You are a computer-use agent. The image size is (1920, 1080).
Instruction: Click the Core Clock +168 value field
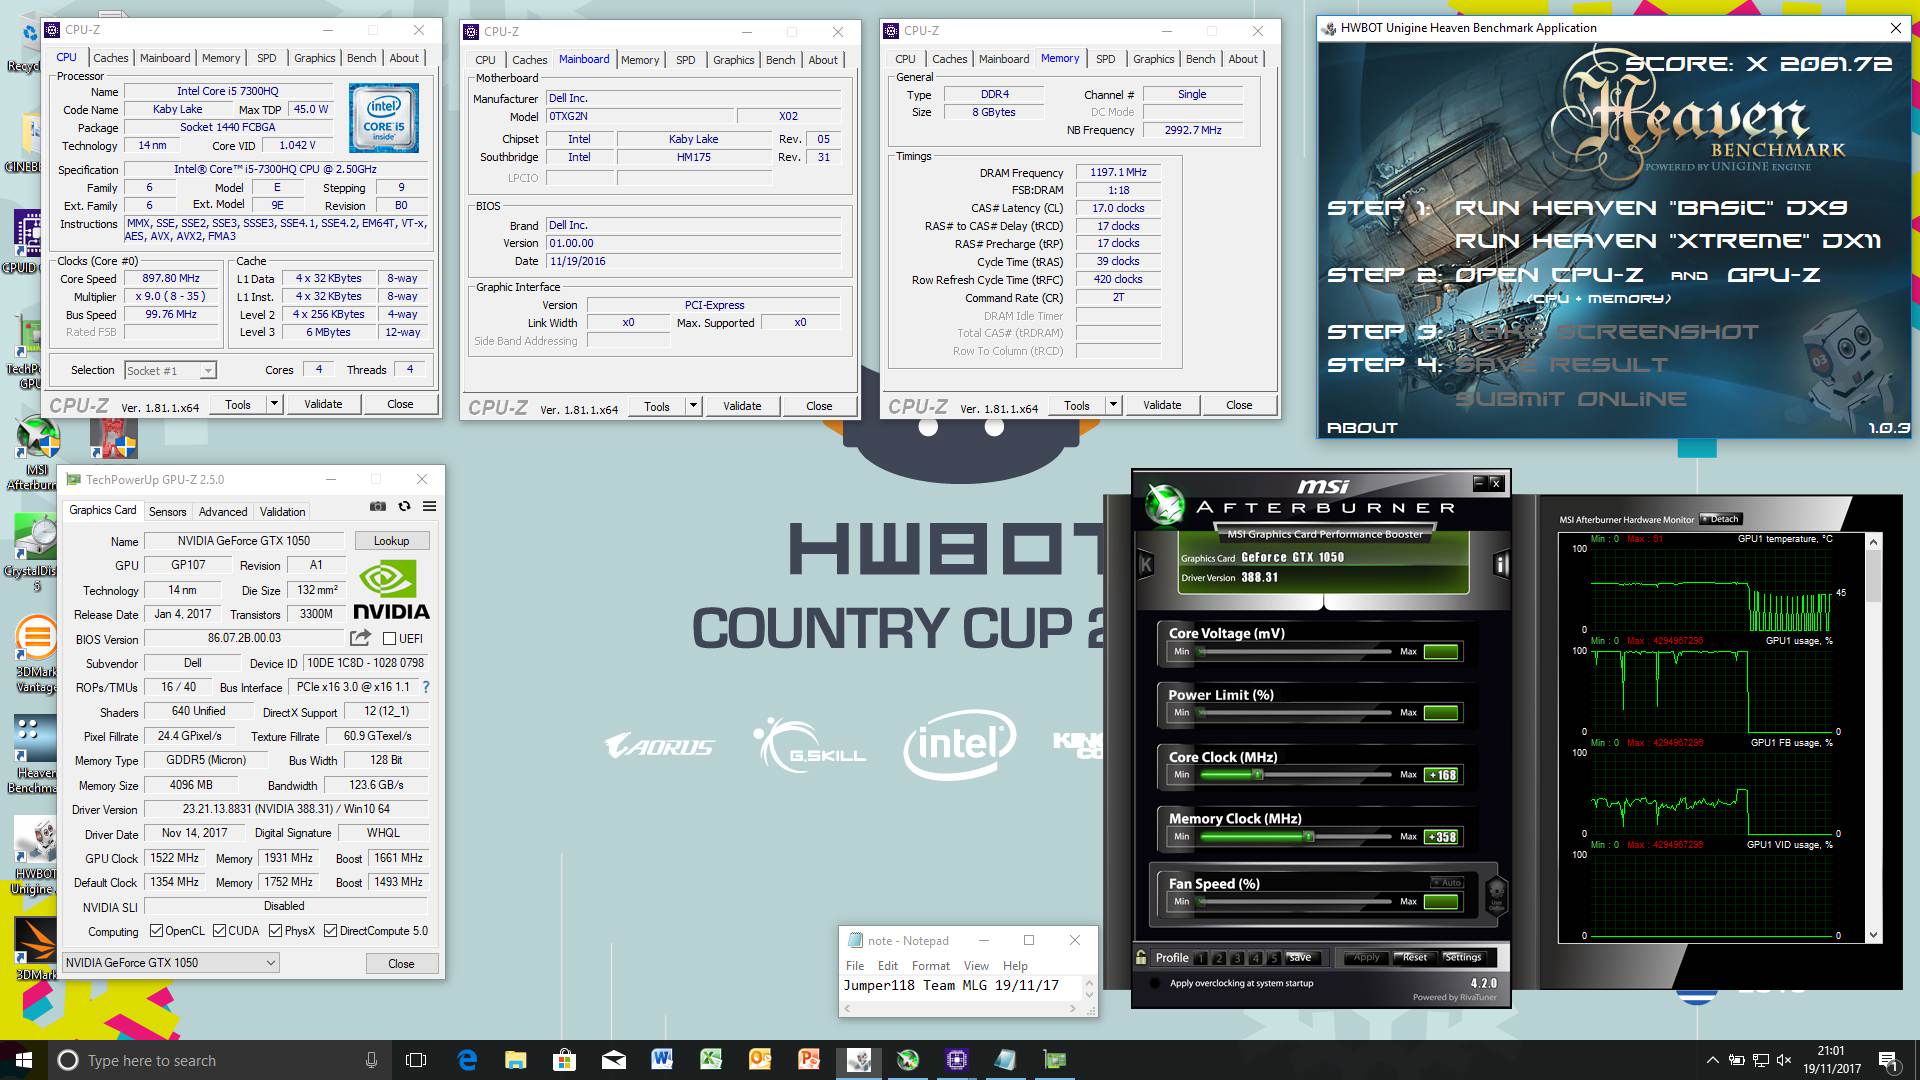(x=1442, y=775)
